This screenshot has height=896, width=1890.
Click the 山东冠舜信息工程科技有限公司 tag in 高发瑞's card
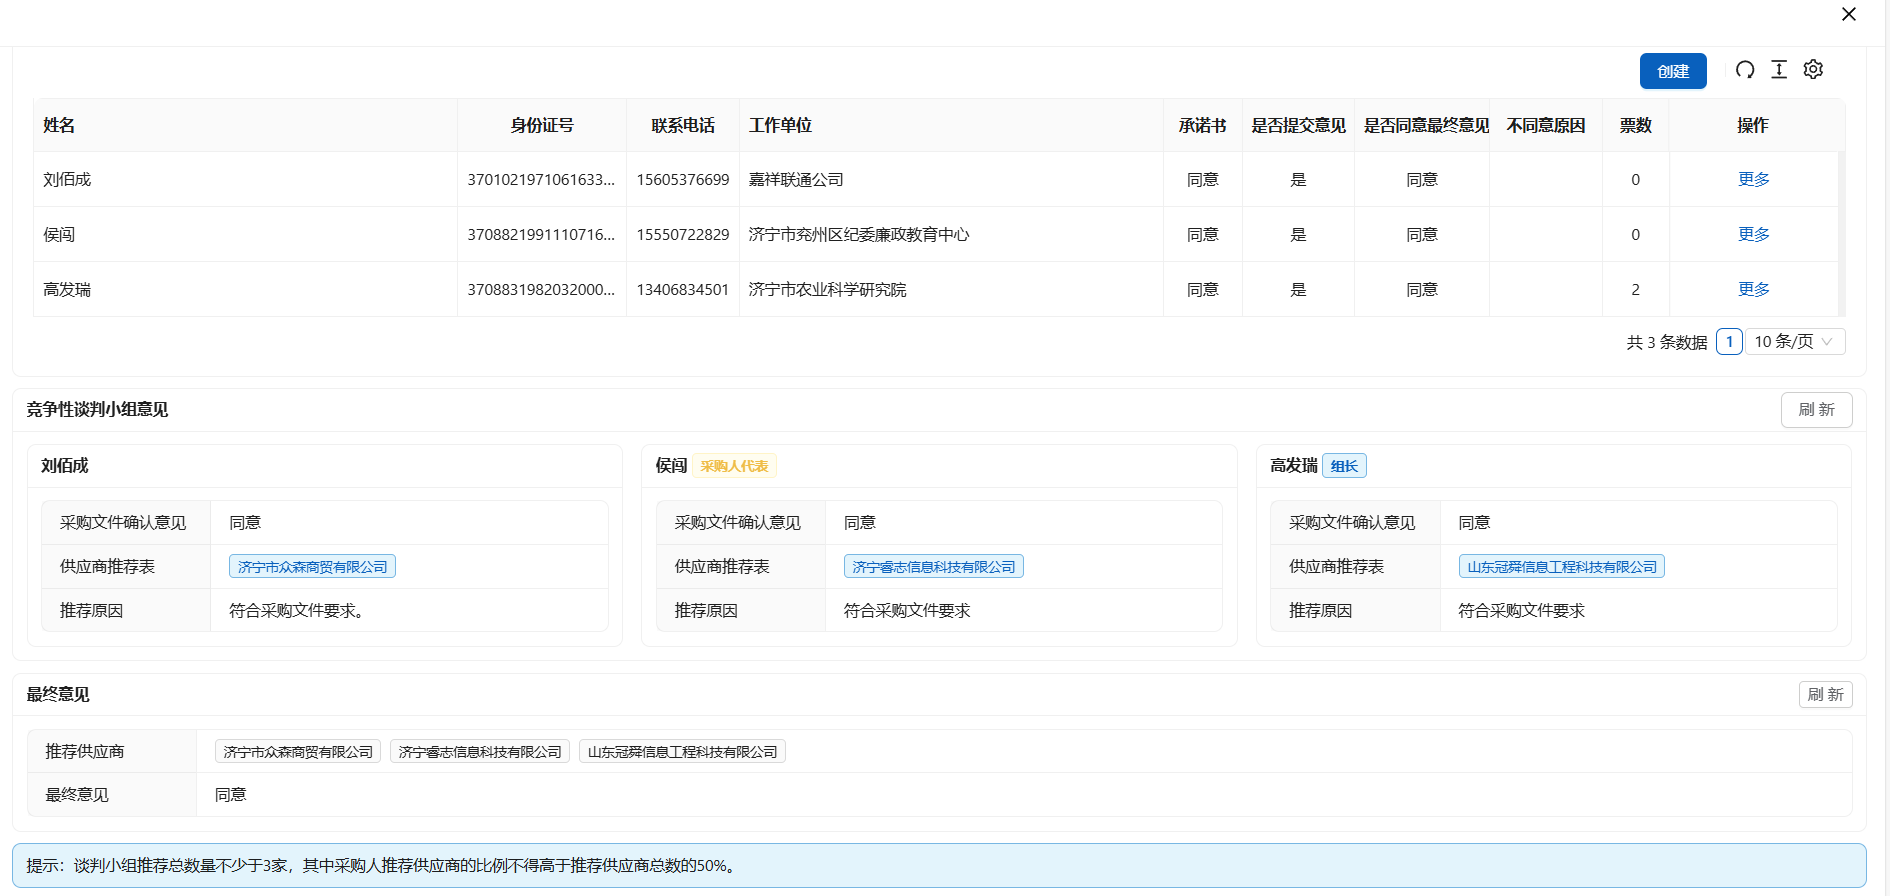point(1562,567)
